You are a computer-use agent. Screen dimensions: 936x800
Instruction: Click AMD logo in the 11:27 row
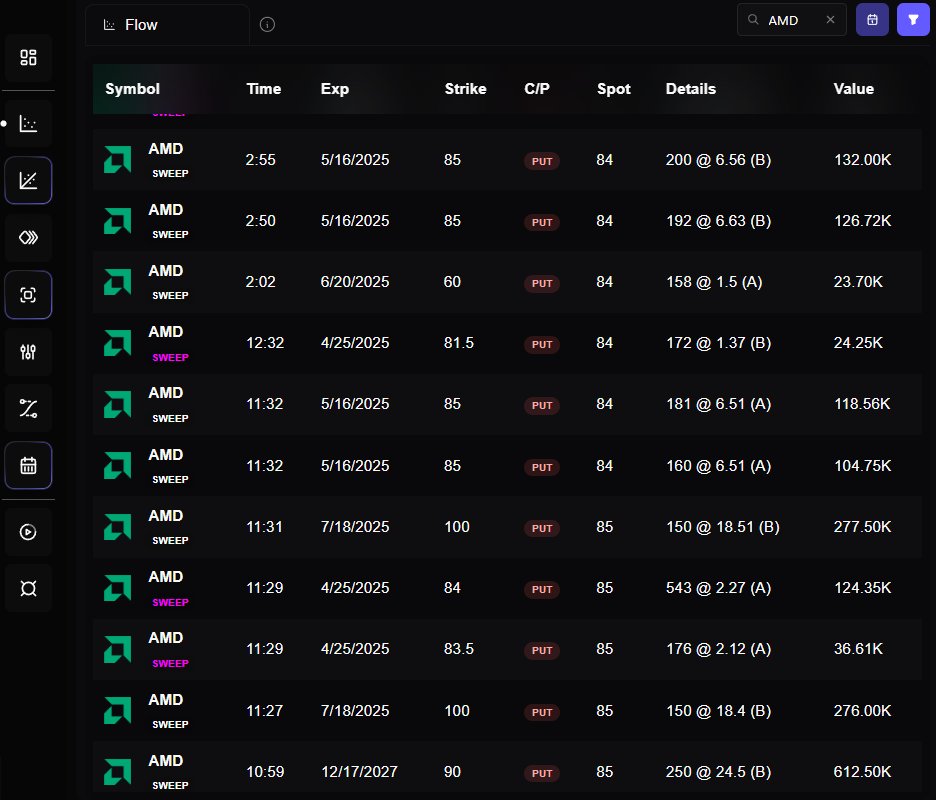pyautogui.click(x=118, y=710)
